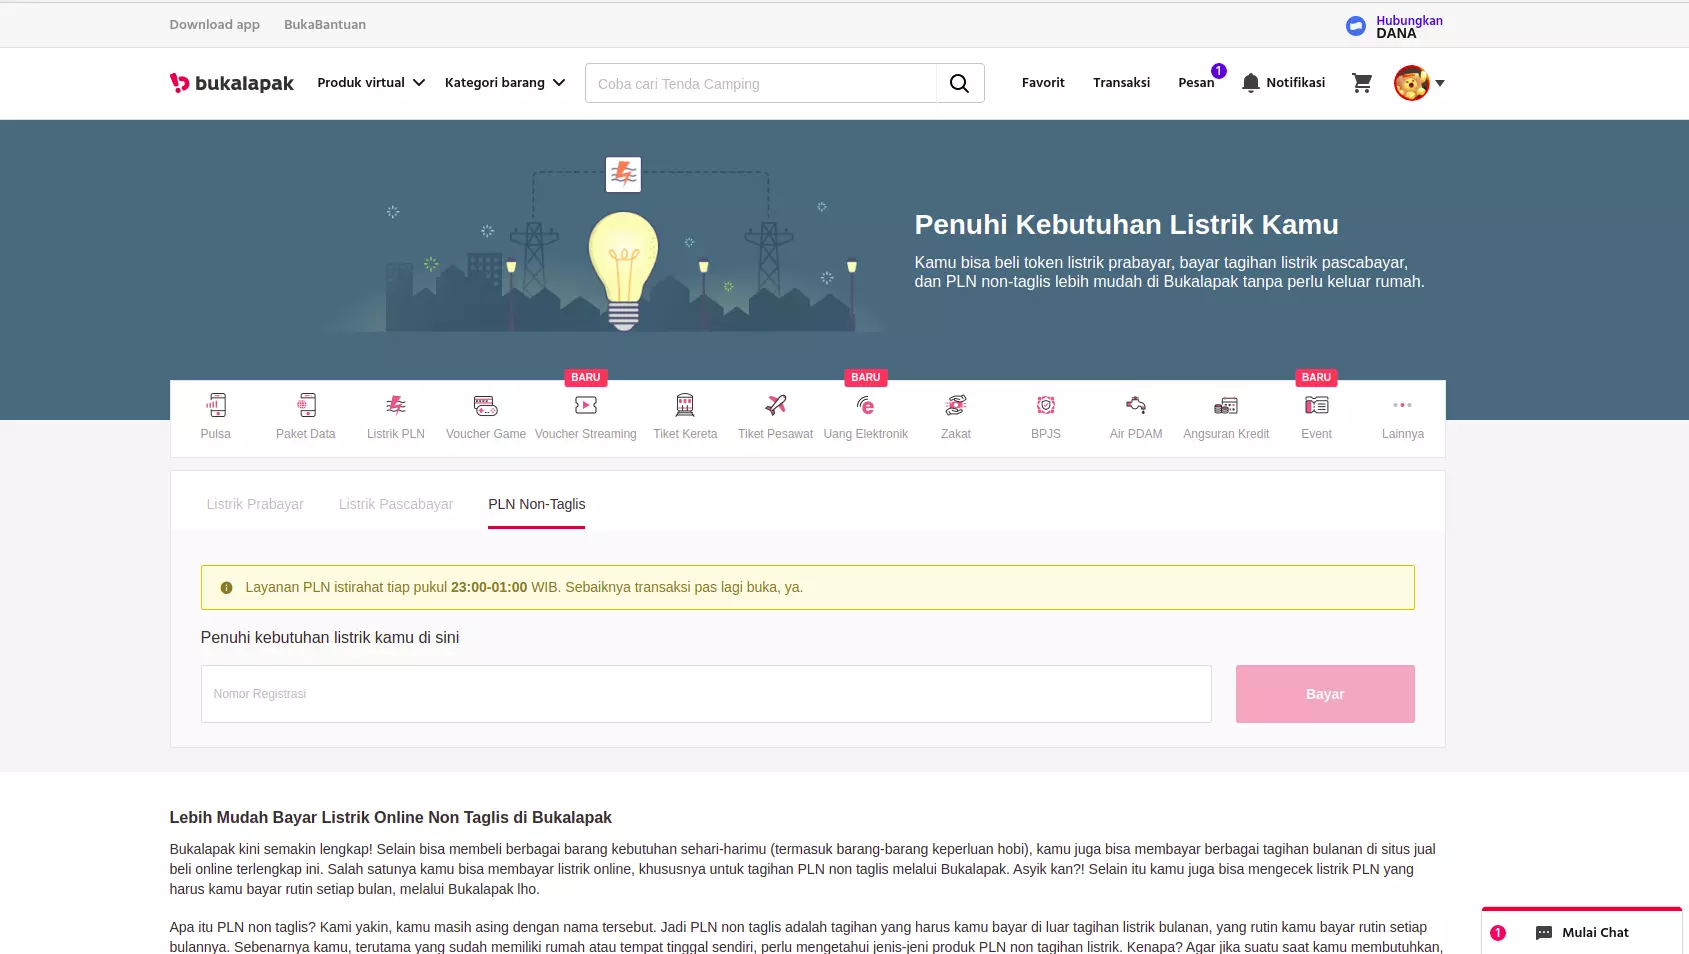
Task: Switch to the Listrik Pascabayar tab
Action: click(x=396, y=504)
